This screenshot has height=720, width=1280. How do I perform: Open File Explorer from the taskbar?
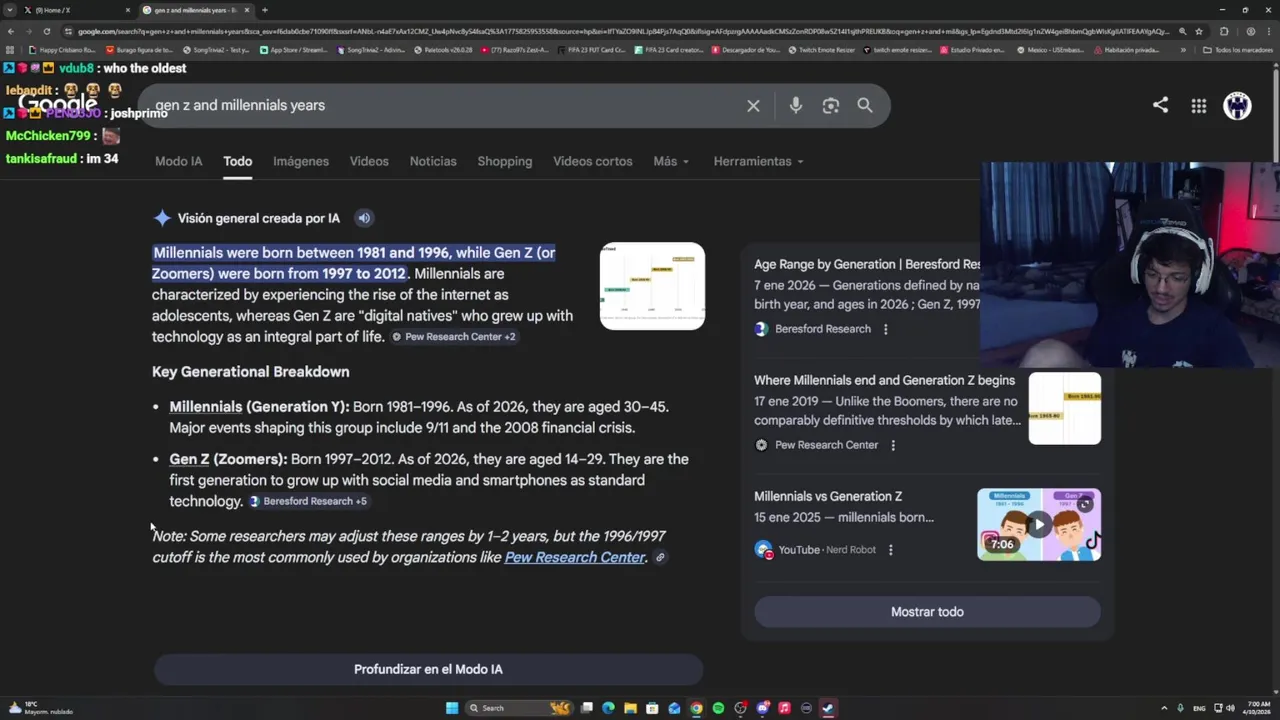coord(630,708)
